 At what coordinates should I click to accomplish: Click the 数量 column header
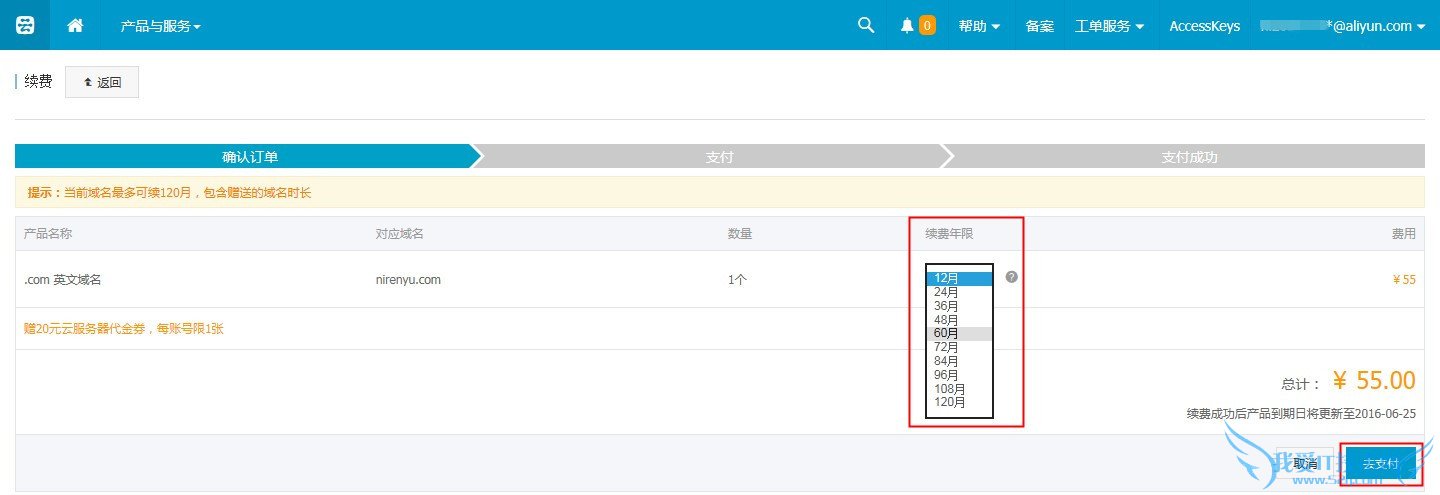pyautogui.click(x=740, y=234)
